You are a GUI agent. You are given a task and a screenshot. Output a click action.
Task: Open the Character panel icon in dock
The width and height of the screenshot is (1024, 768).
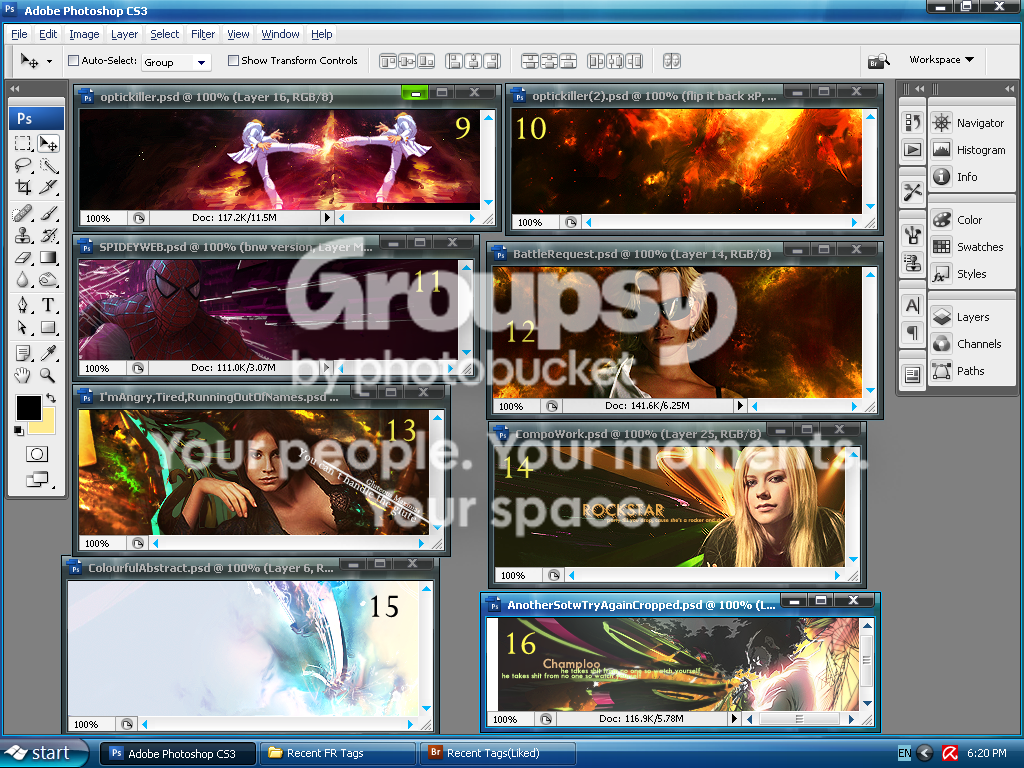point(912,305)
